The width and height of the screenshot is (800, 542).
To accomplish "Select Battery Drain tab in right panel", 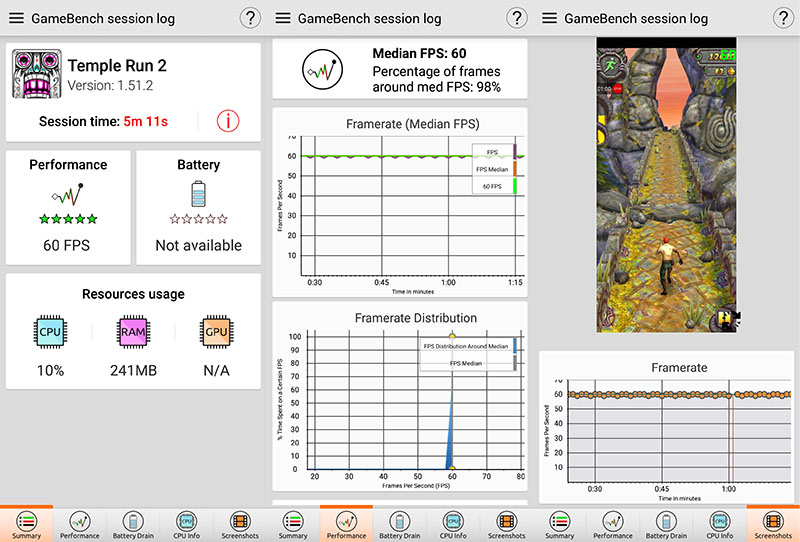I will pyautogui.click(x=666, y=525).
